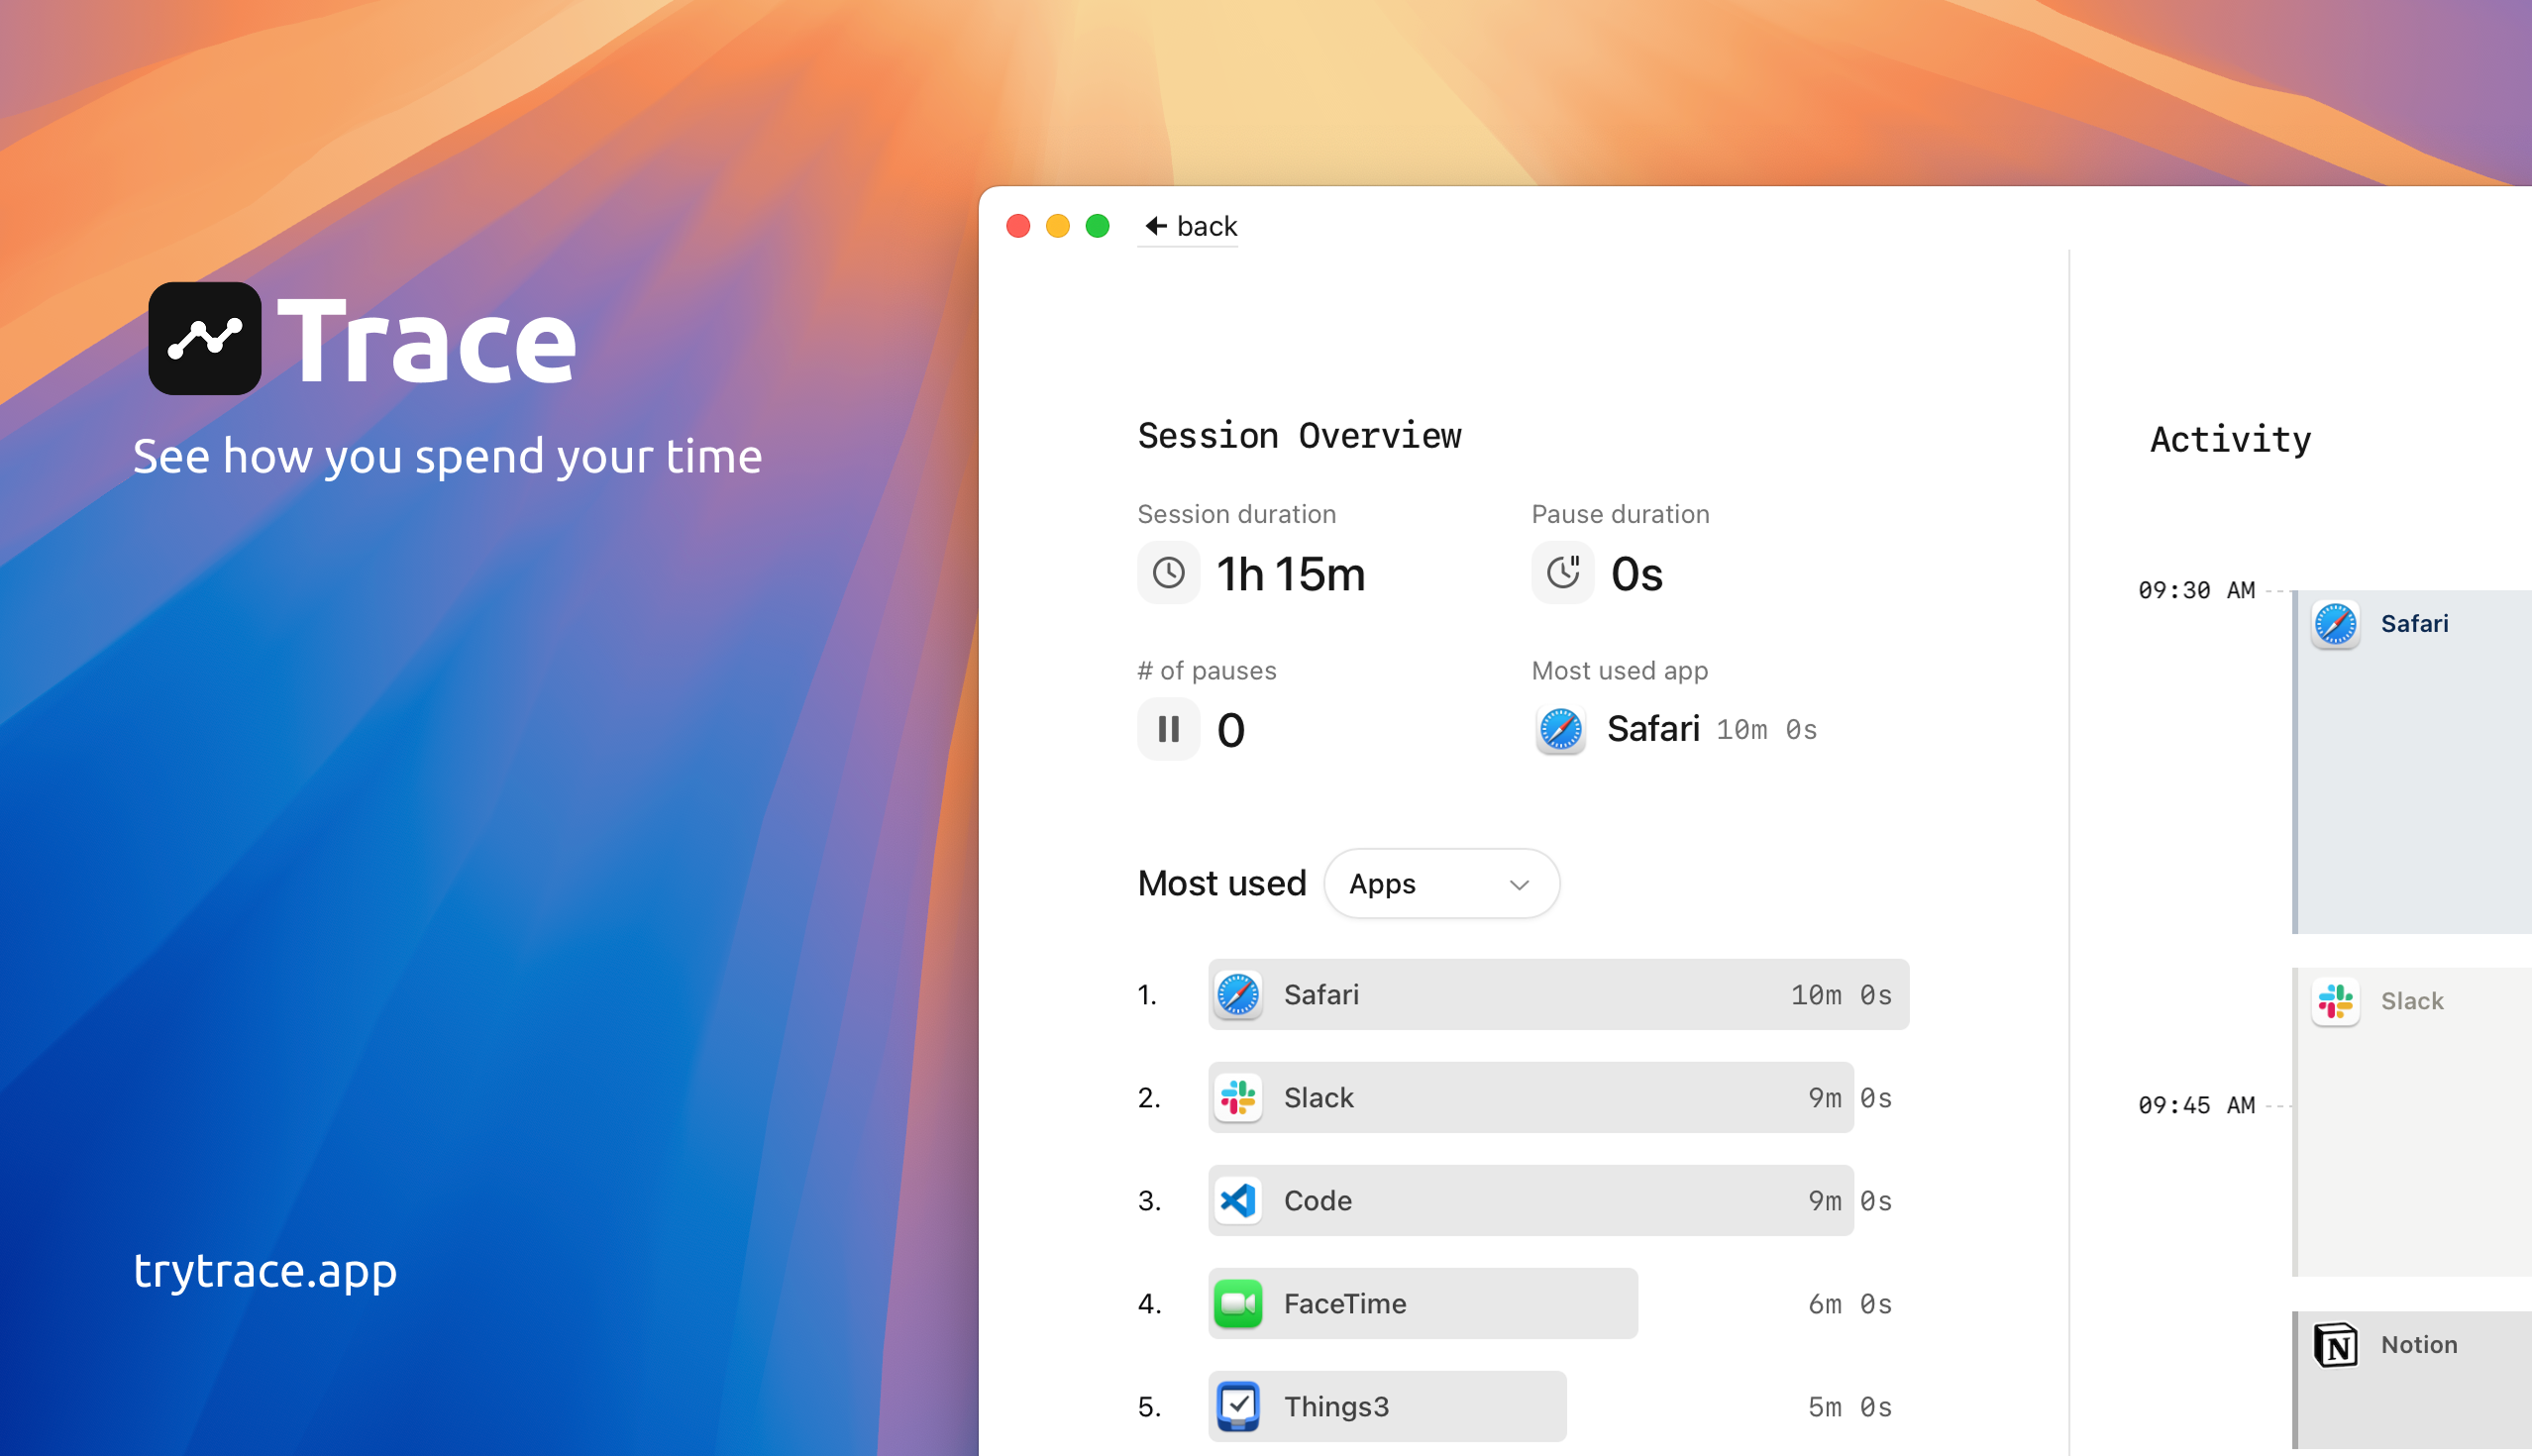Click the chevron in the Apps selector

1519,885
